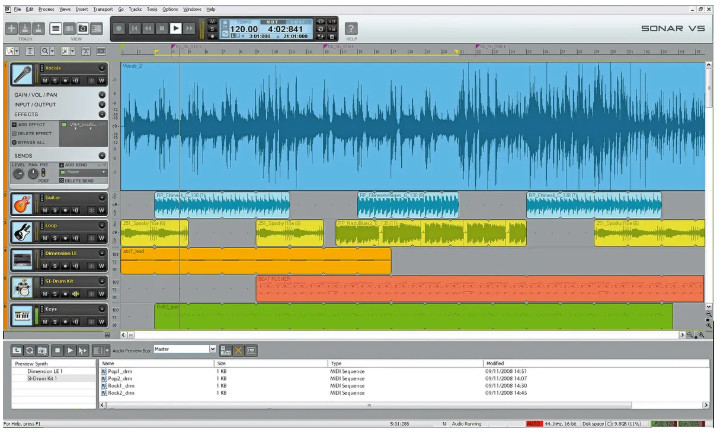Toggle the Pre/Post send switch
Screen dimensions: 717x432
click(43, 173)
